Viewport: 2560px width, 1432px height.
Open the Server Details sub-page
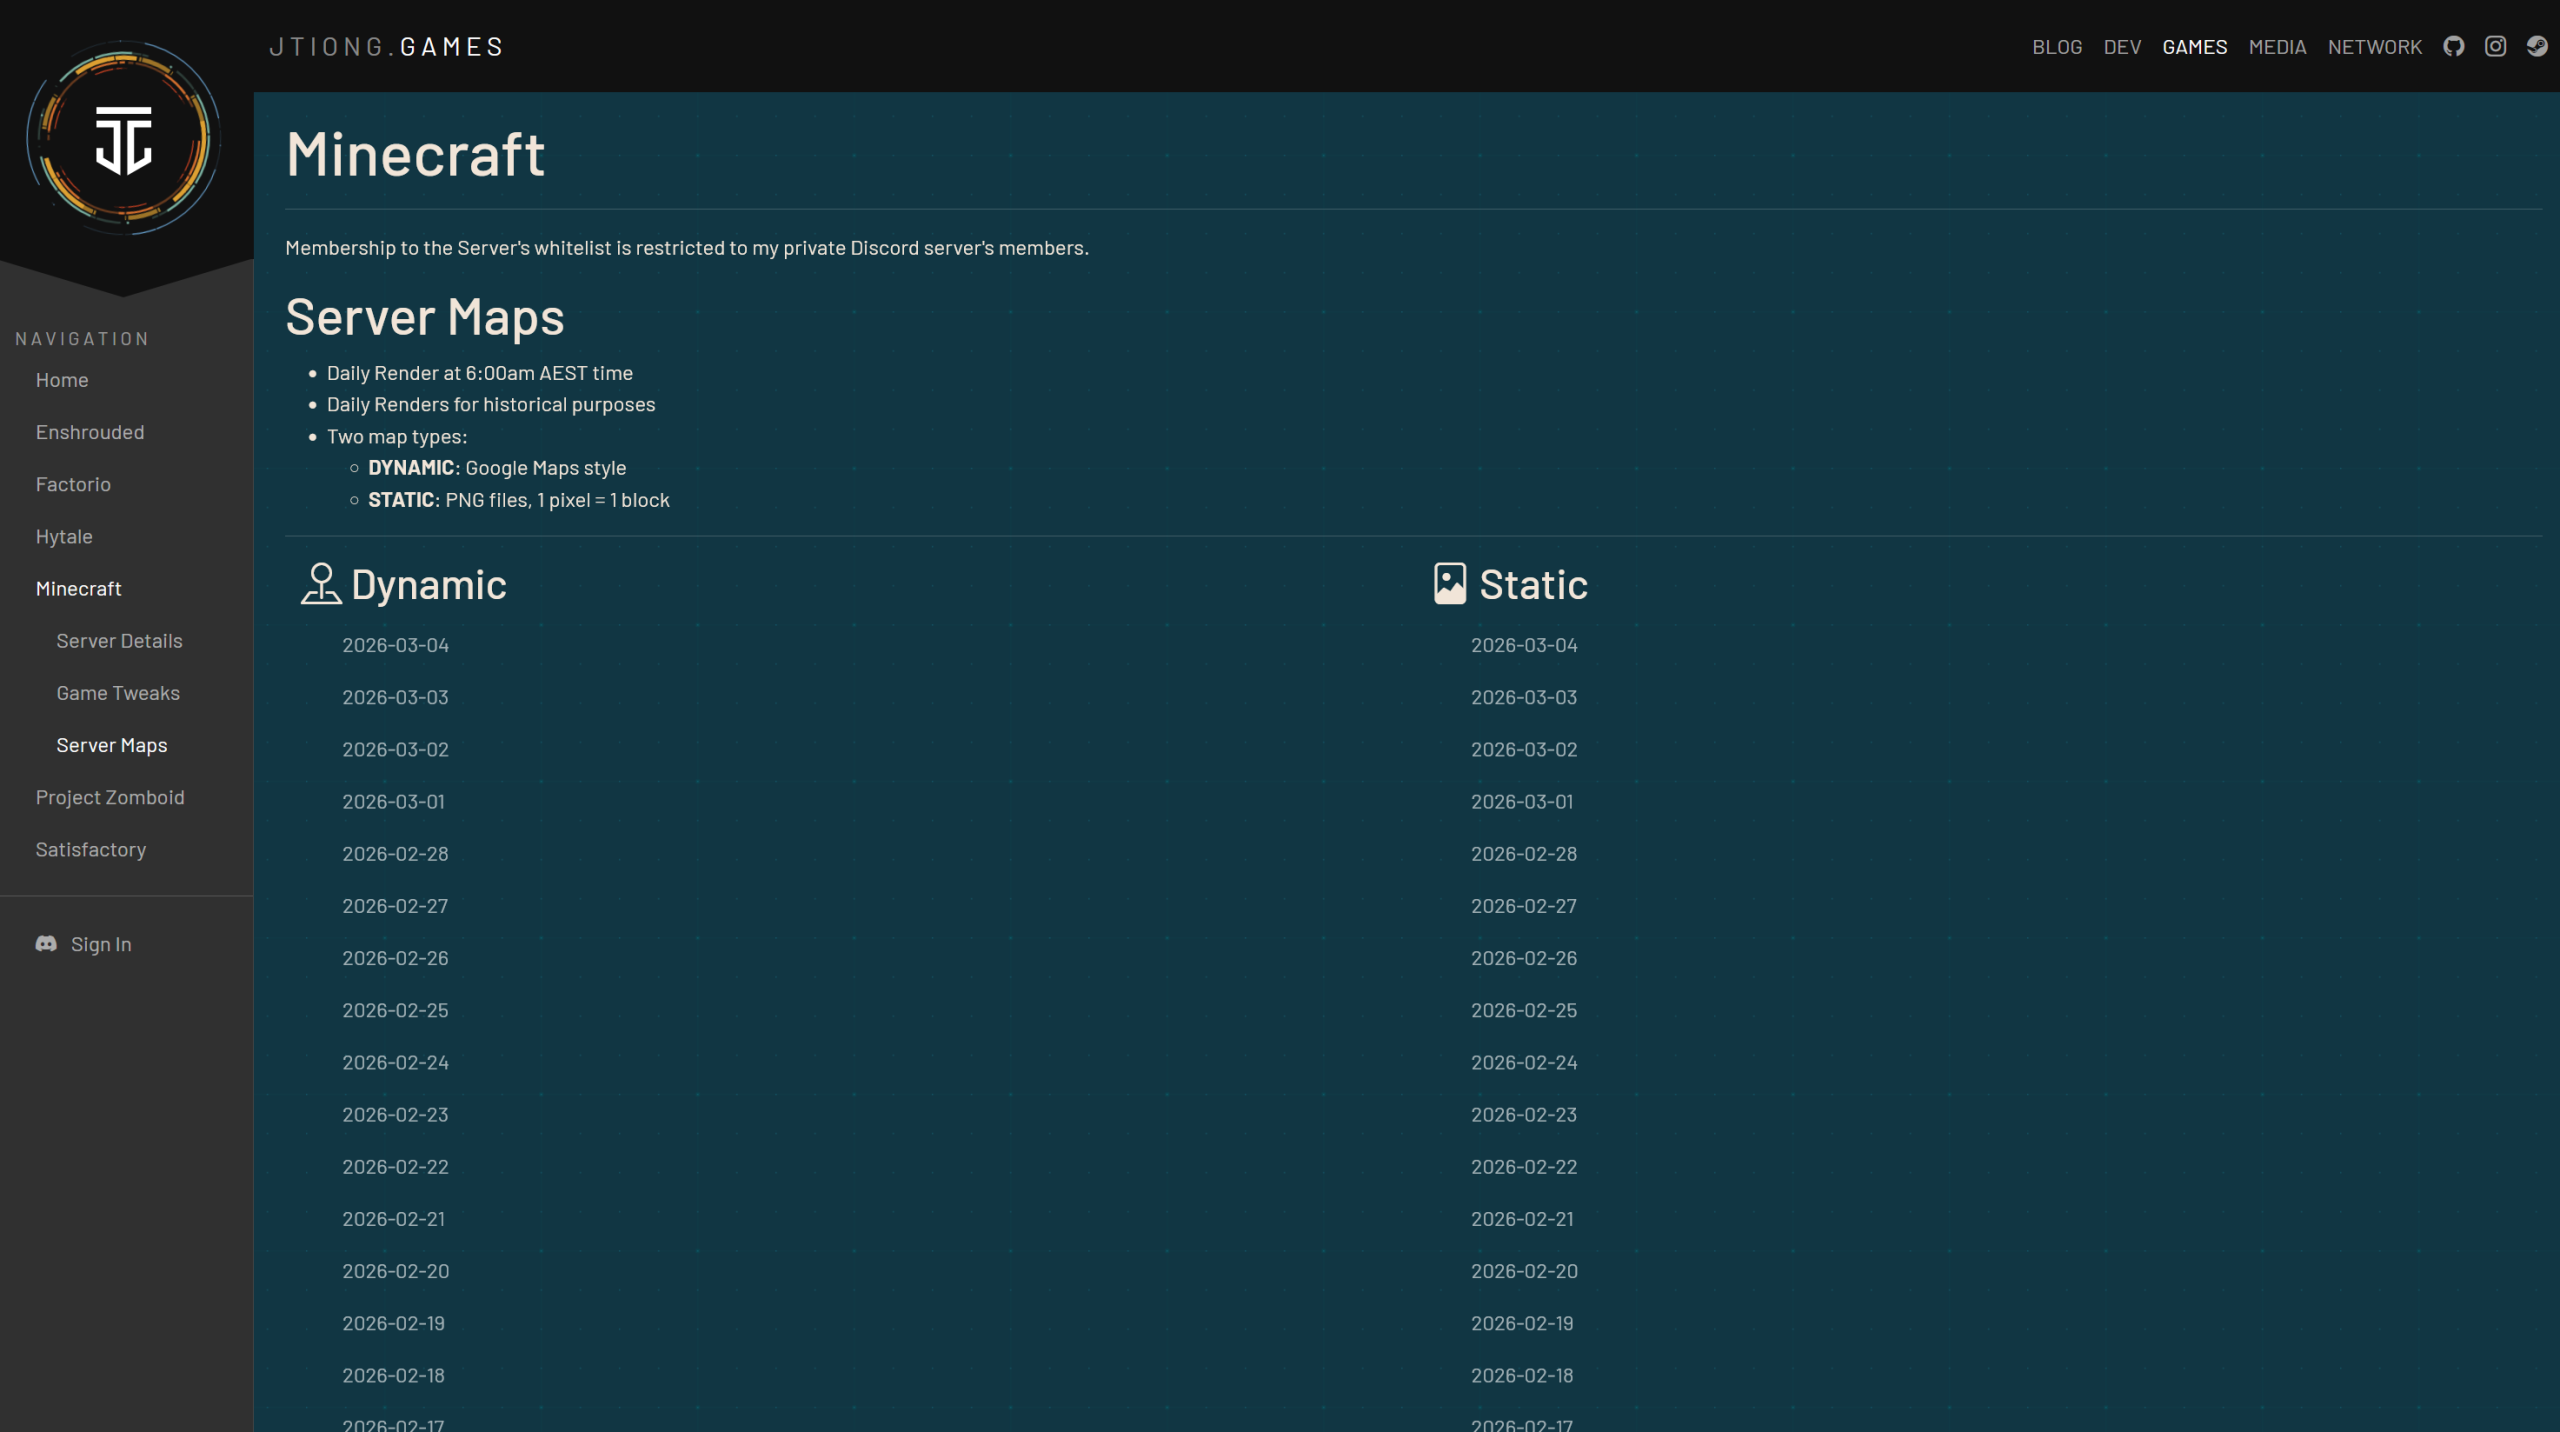pyautogui.click(x=119, y=641)
